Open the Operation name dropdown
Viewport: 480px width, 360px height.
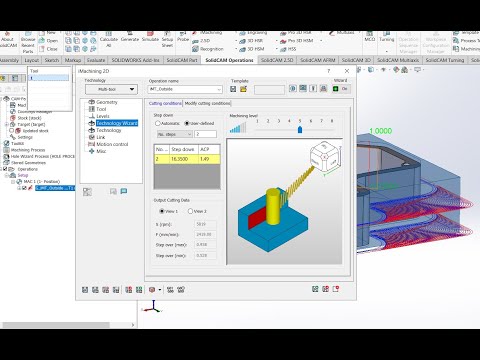(185, 89)
